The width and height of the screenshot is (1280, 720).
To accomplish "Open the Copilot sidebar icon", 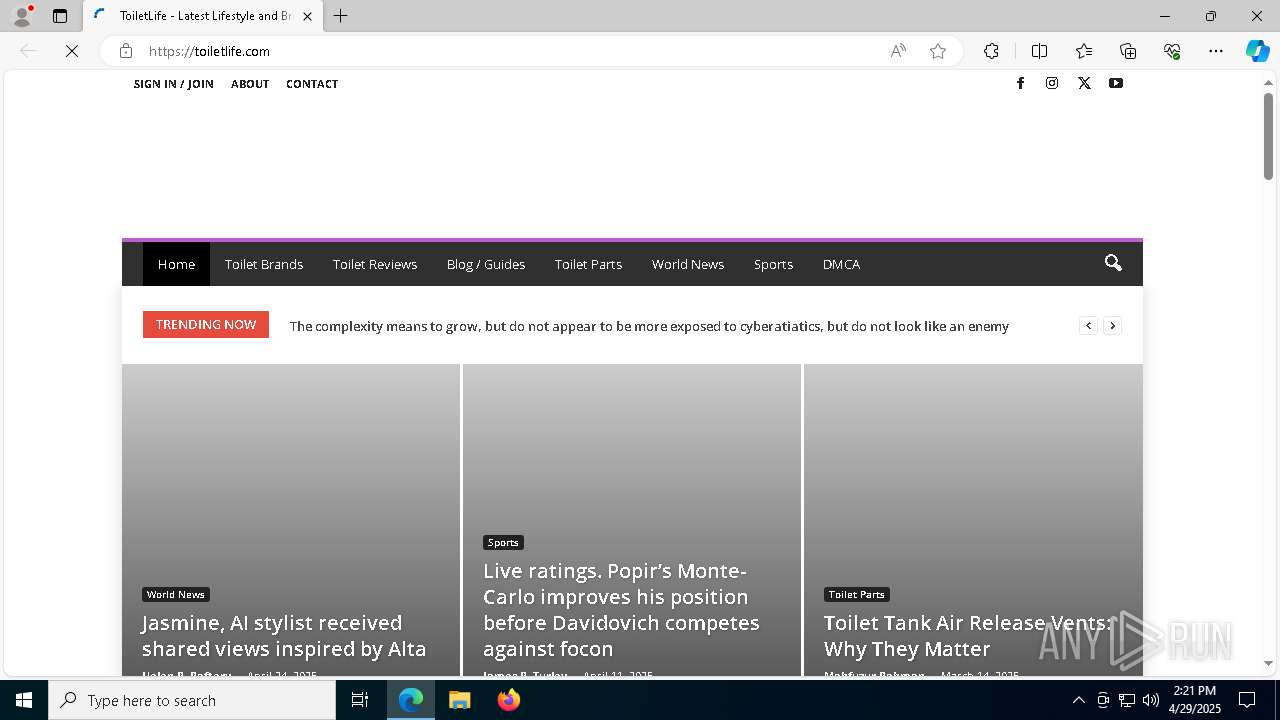I will point(1257,51).
